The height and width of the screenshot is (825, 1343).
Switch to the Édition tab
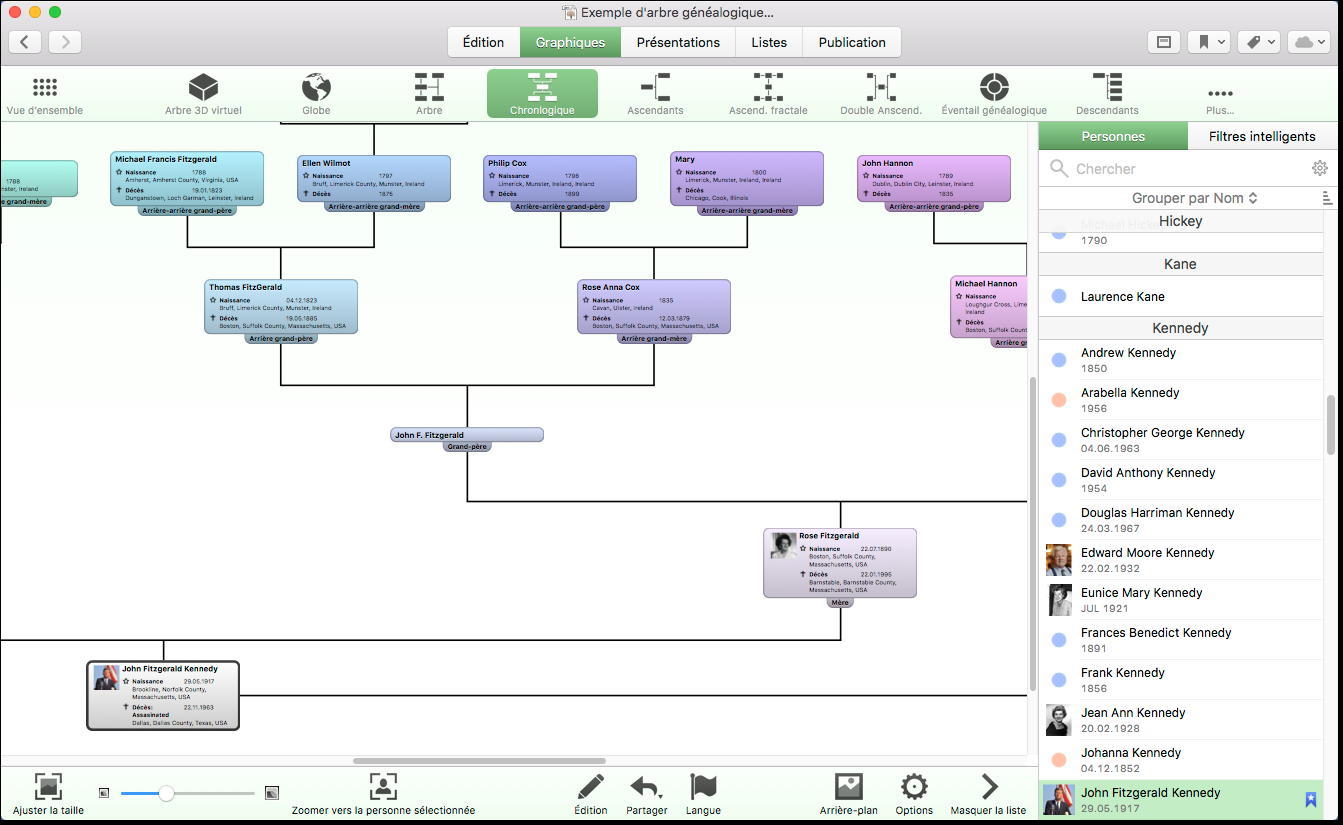[x=483, y=42]
